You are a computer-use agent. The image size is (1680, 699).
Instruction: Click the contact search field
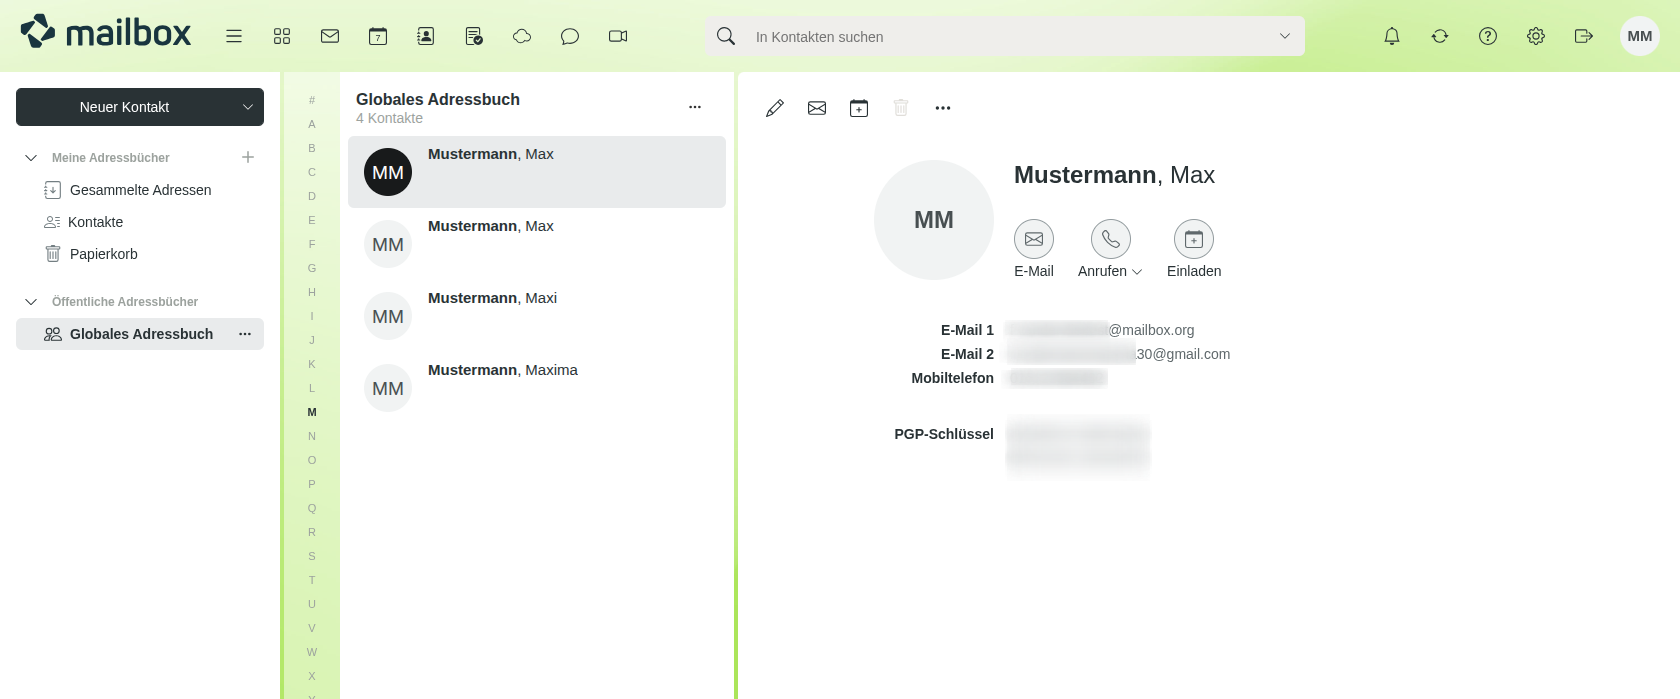pos(1000,37)
